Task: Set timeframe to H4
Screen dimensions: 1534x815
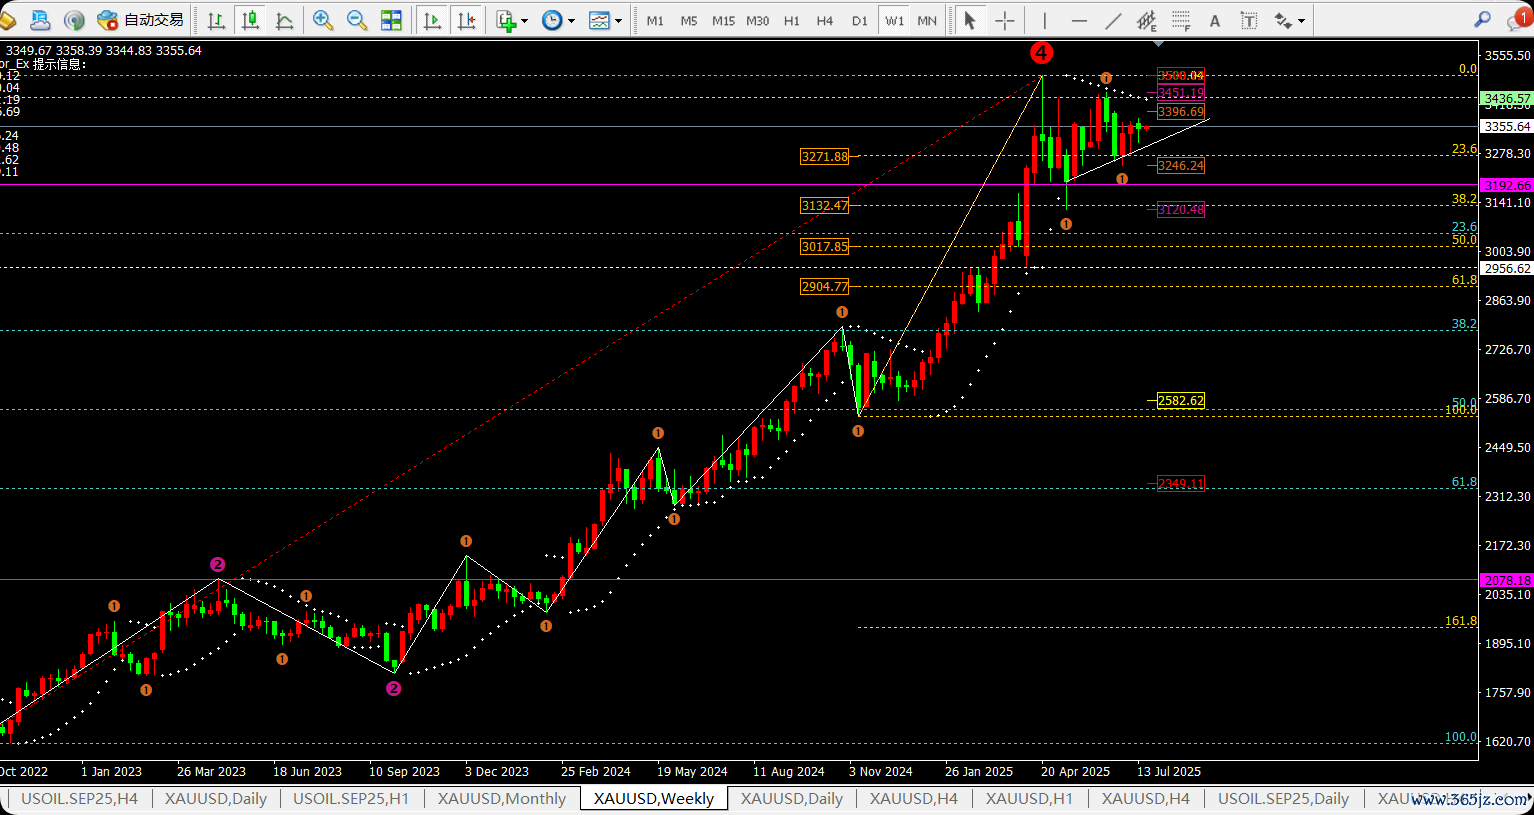Action: coord(825,20)
